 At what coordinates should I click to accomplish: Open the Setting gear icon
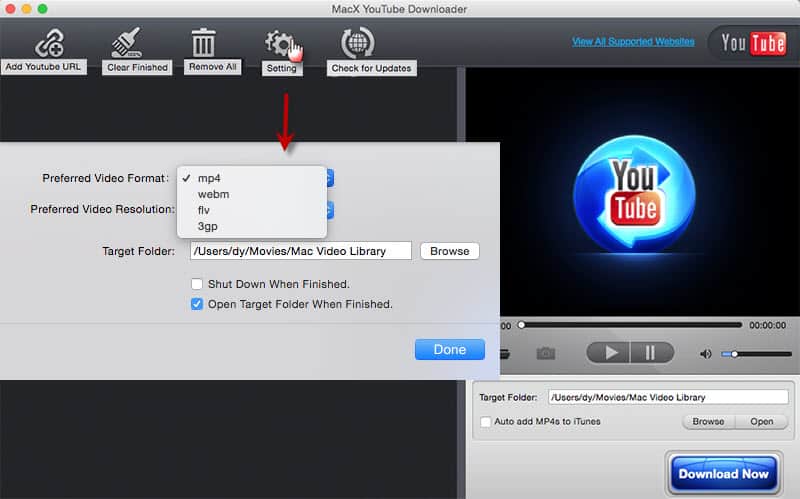[x=279, y=43]
